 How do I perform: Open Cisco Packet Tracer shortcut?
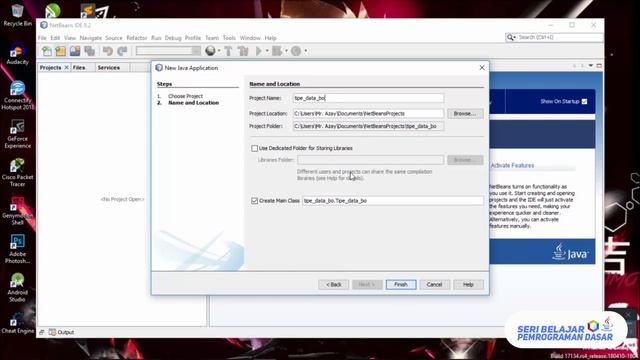pos(17,172)
